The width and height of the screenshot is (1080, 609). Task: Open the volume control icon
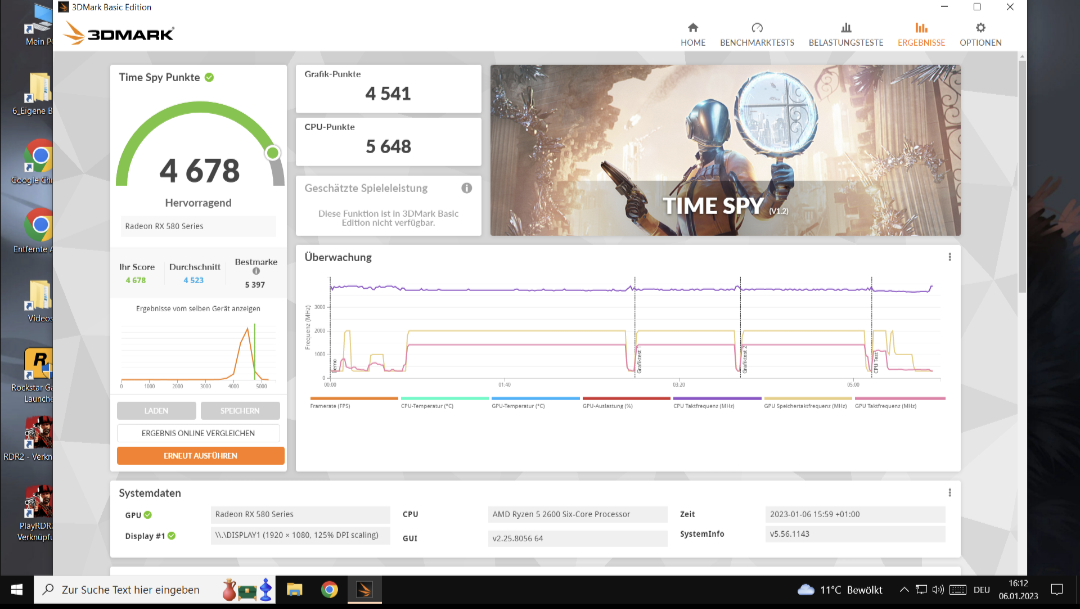click(x=938, y=590)
